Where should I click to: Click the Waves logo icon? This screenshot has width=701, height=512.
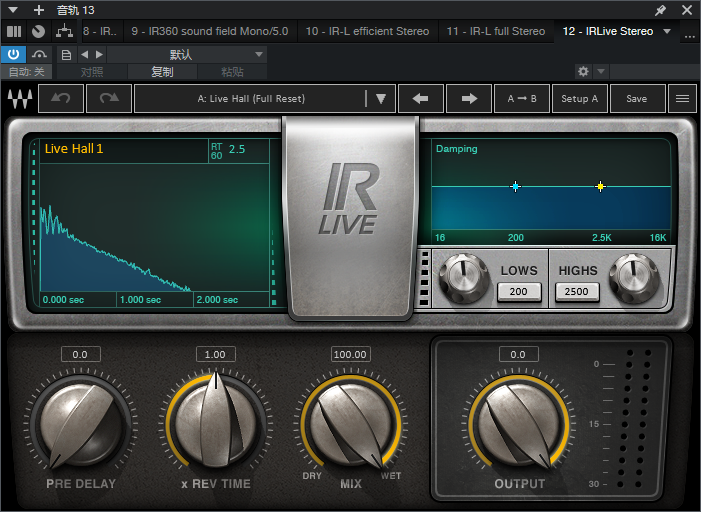(20, 98)
